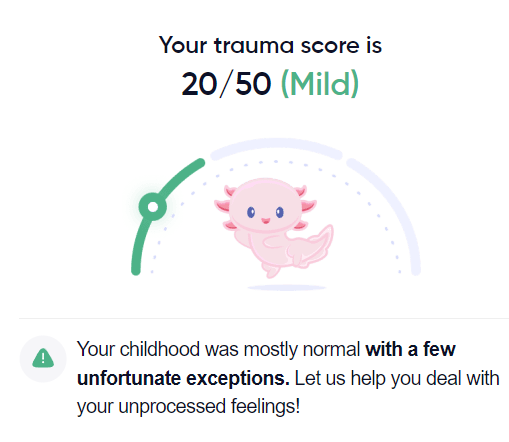509x442 pixels.
Task: Click the axolotl's face
Action: 265,205
